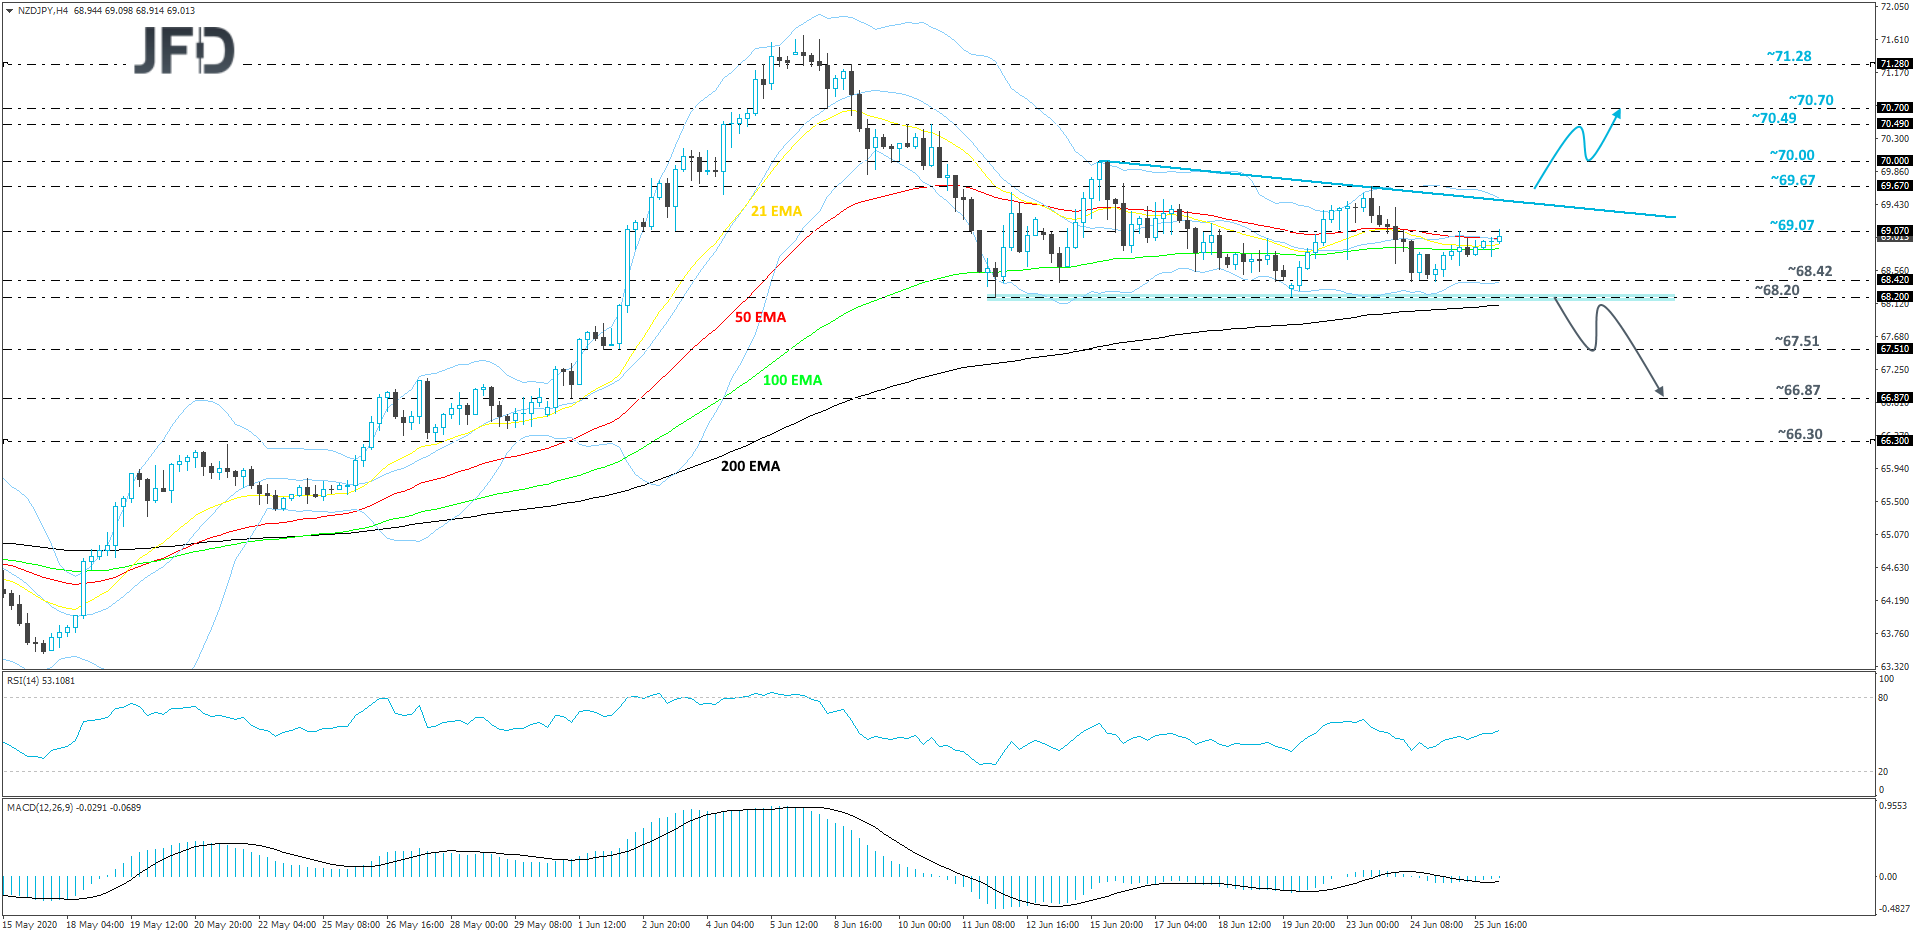Viewport: 1916px width, 936px height.
Task: Select the ~71.28 resistance annotation
Action: 1788,56
